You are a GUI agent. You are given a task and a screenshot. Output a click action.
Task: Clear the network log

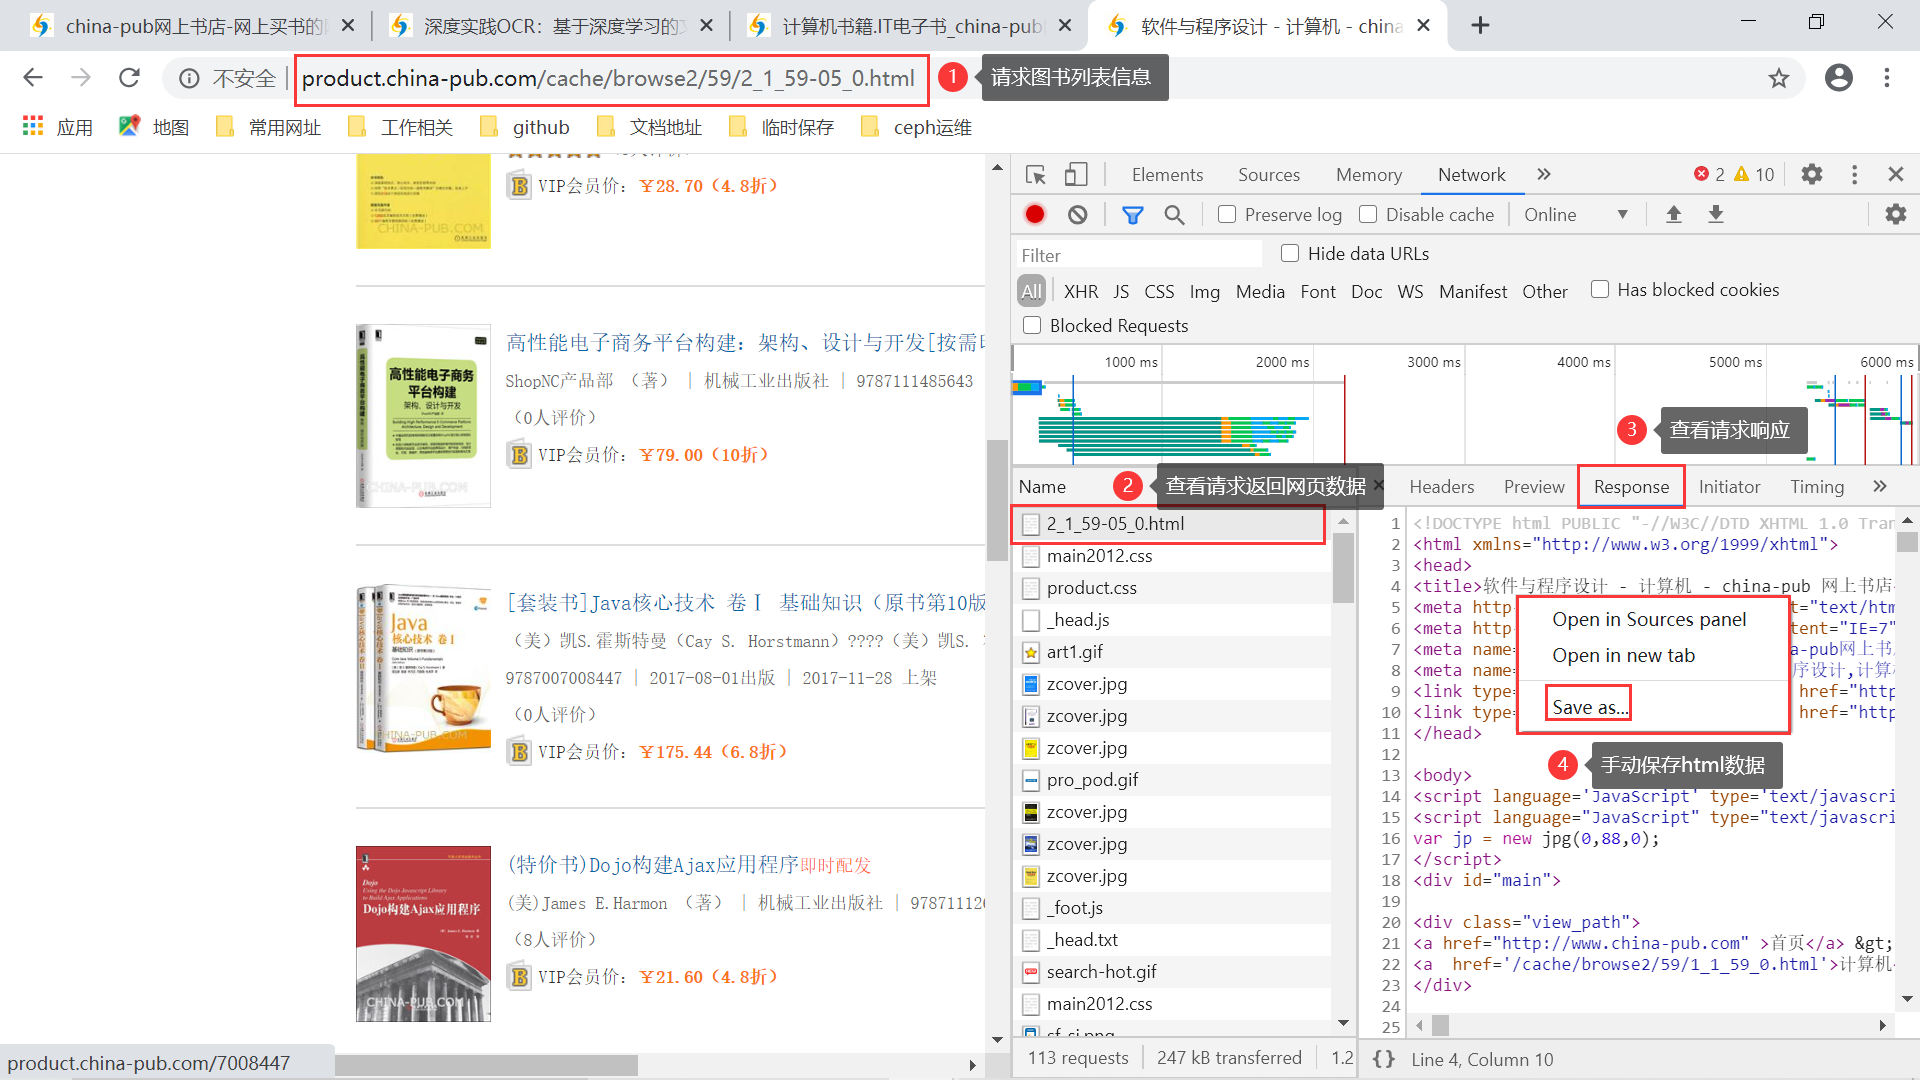[x=1077, y=214]
